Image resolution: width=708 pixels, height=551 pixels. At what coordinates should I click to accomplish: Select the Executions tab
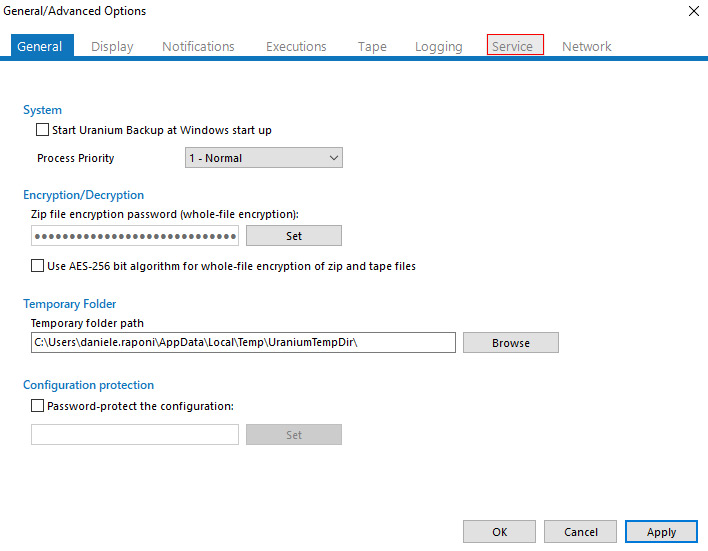click(296, 46)
